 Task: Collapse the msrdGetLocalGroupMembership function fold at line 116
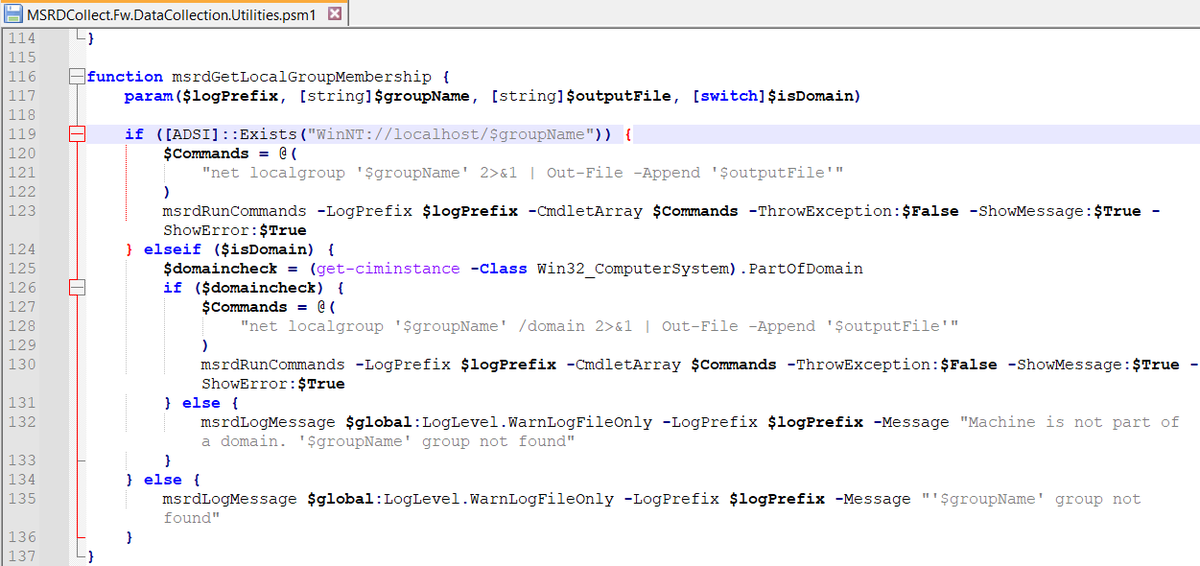(x=75, y=77)
